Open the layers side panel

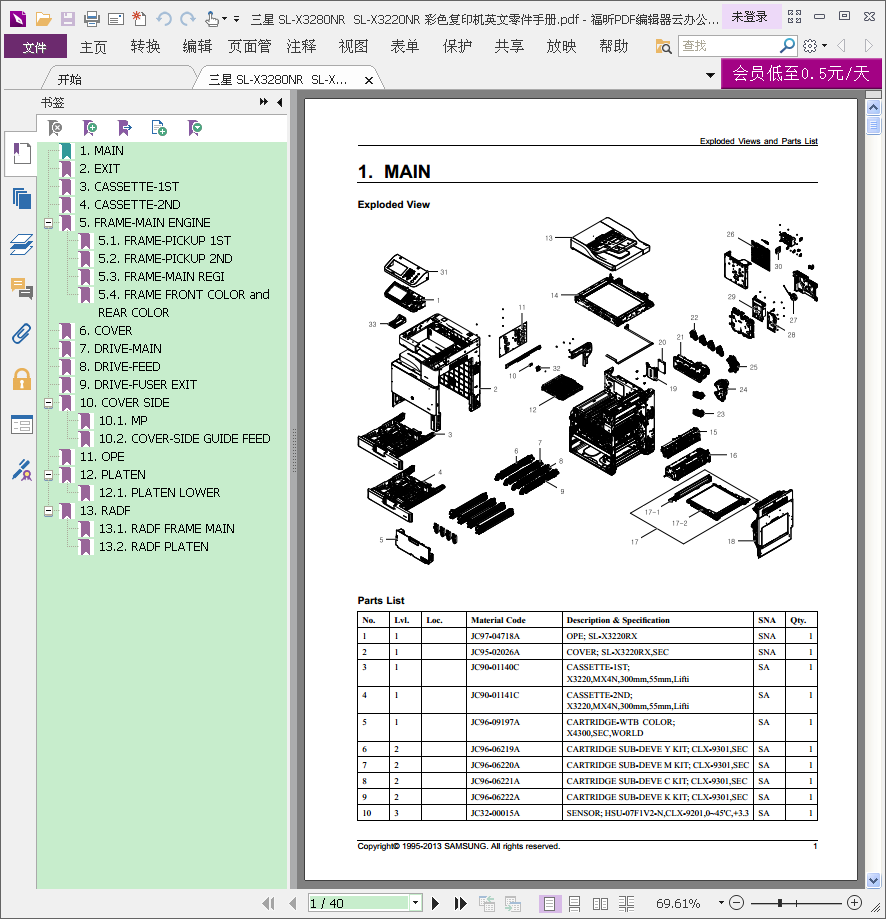point(22,244)
